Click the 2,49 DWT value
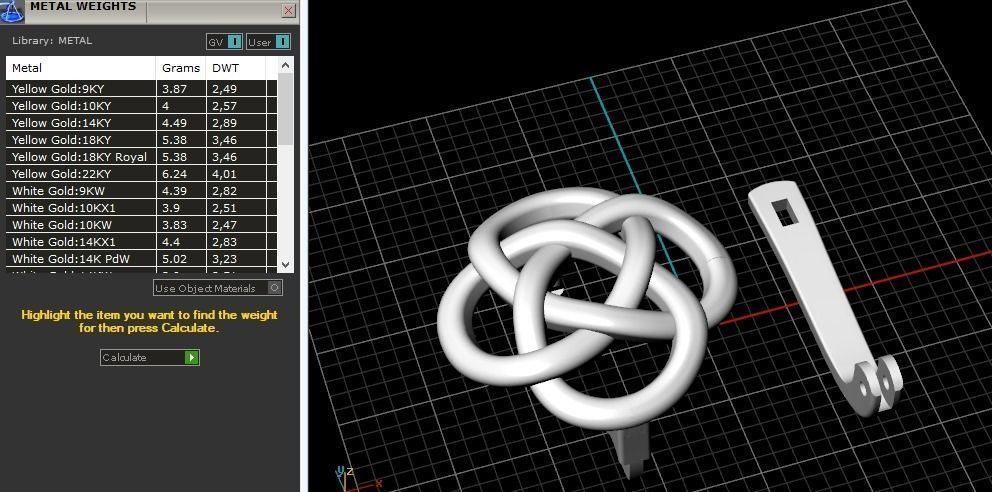The image size is (992, 492). pos(225,89)
